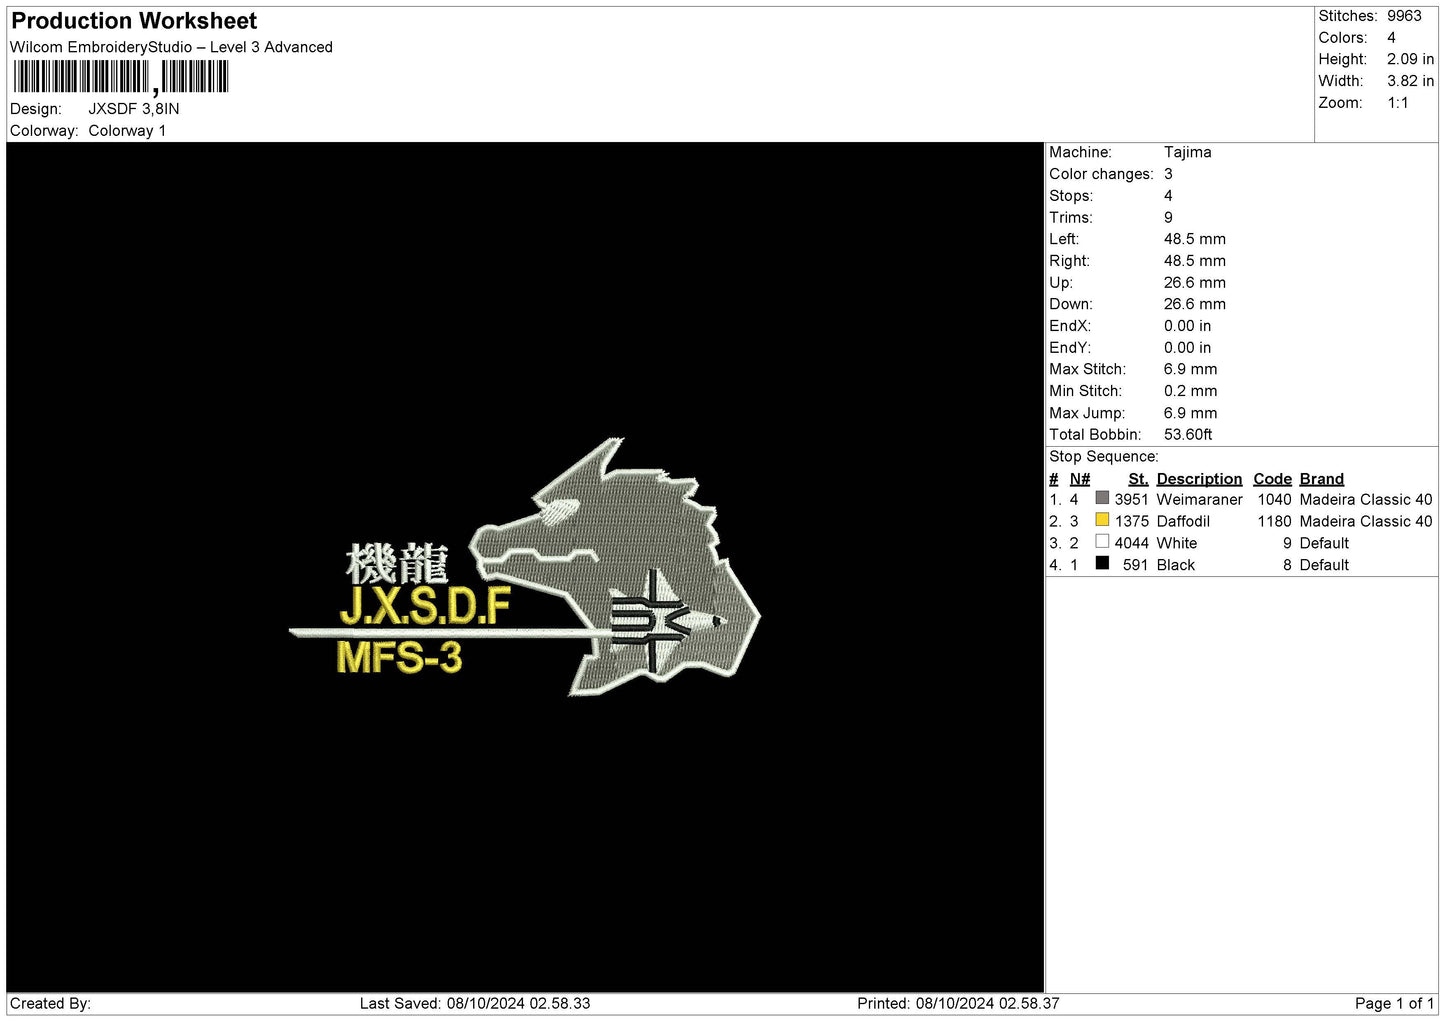Click the Code column header

point(1272,479)
